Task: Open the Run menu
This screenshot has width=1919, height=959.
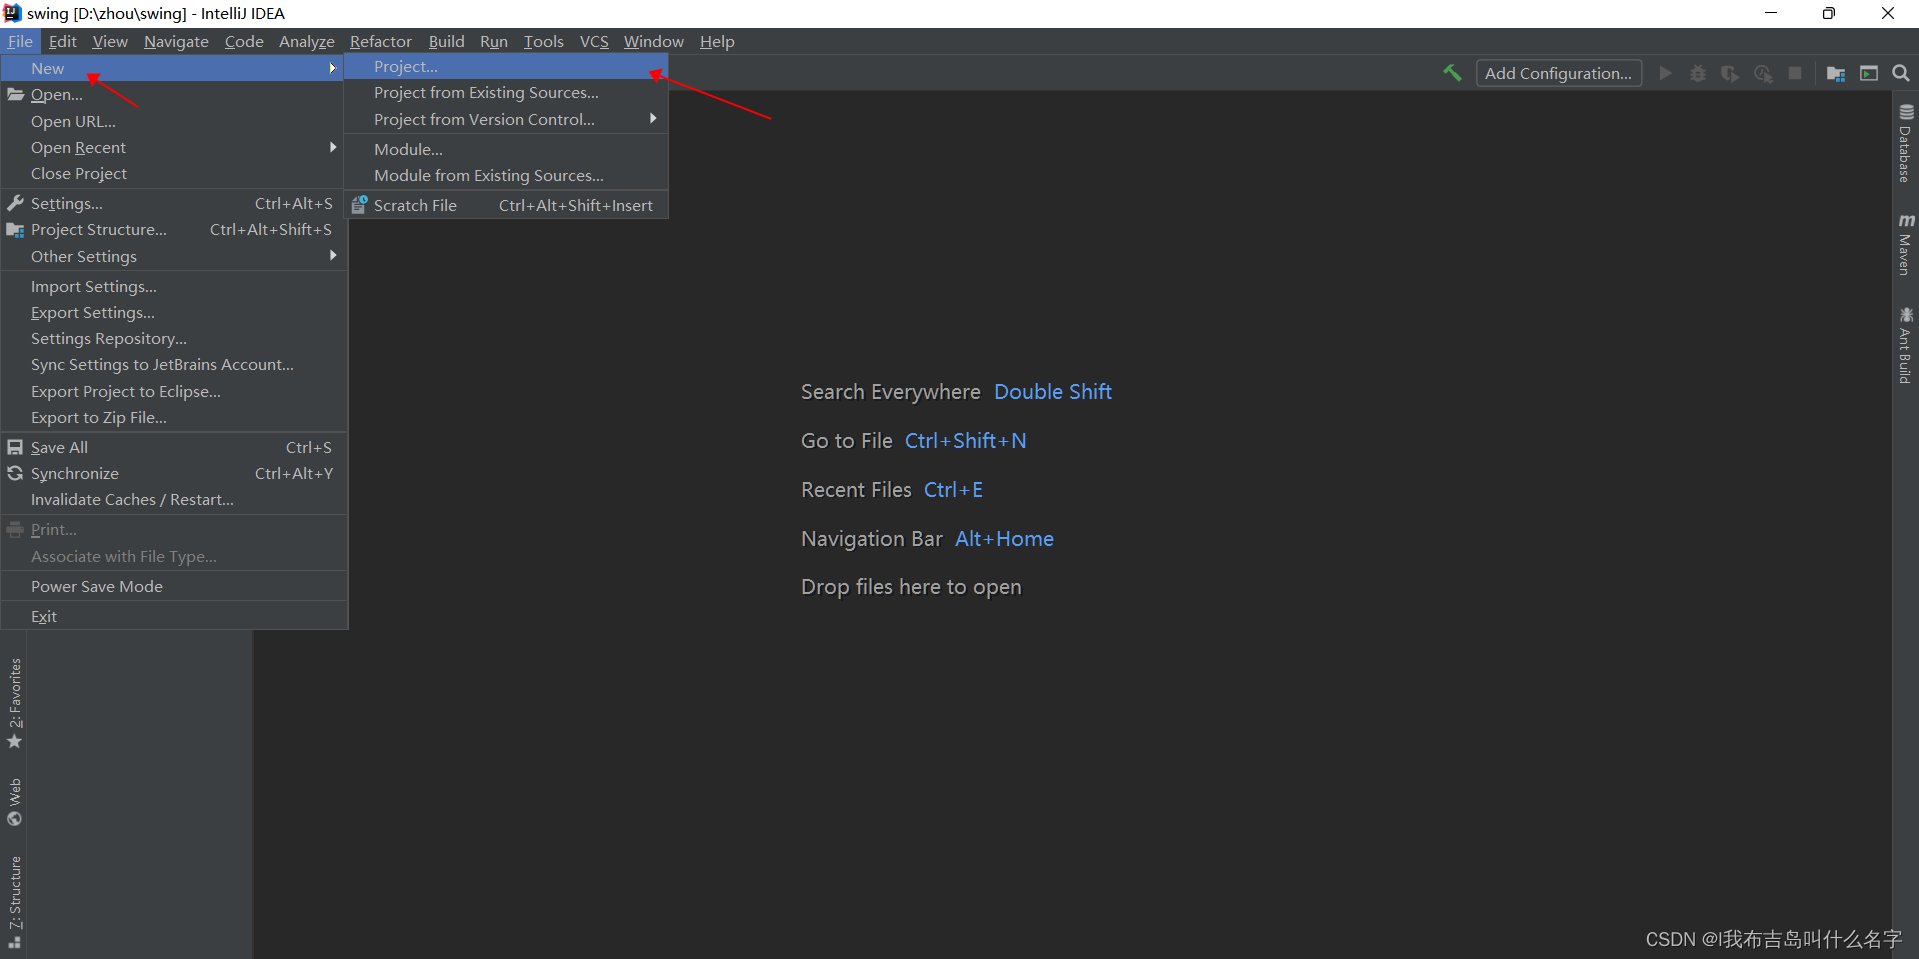Action: tap(493, 41)
